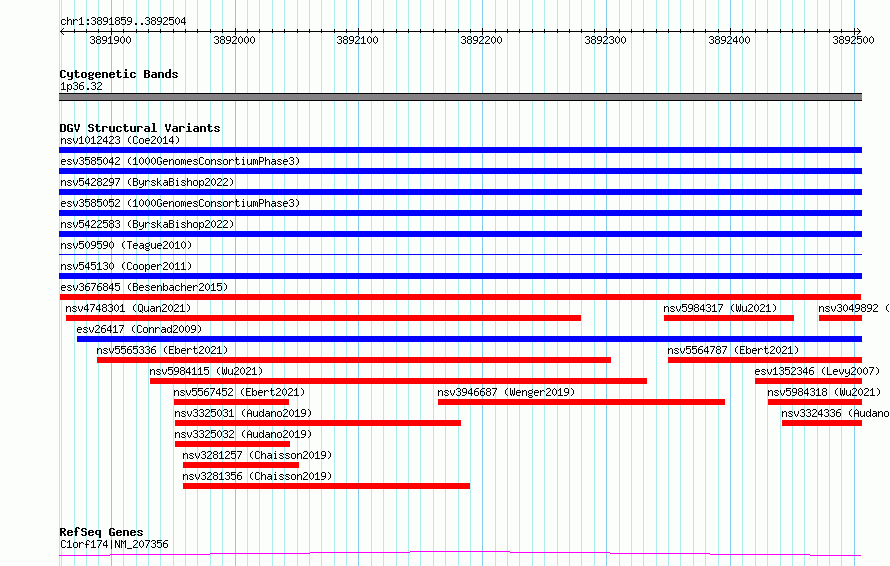Open nsv4748301 (Quan2021) variant label
The width and height of the screenshot is (890, 566).
[x=128, y=308]
